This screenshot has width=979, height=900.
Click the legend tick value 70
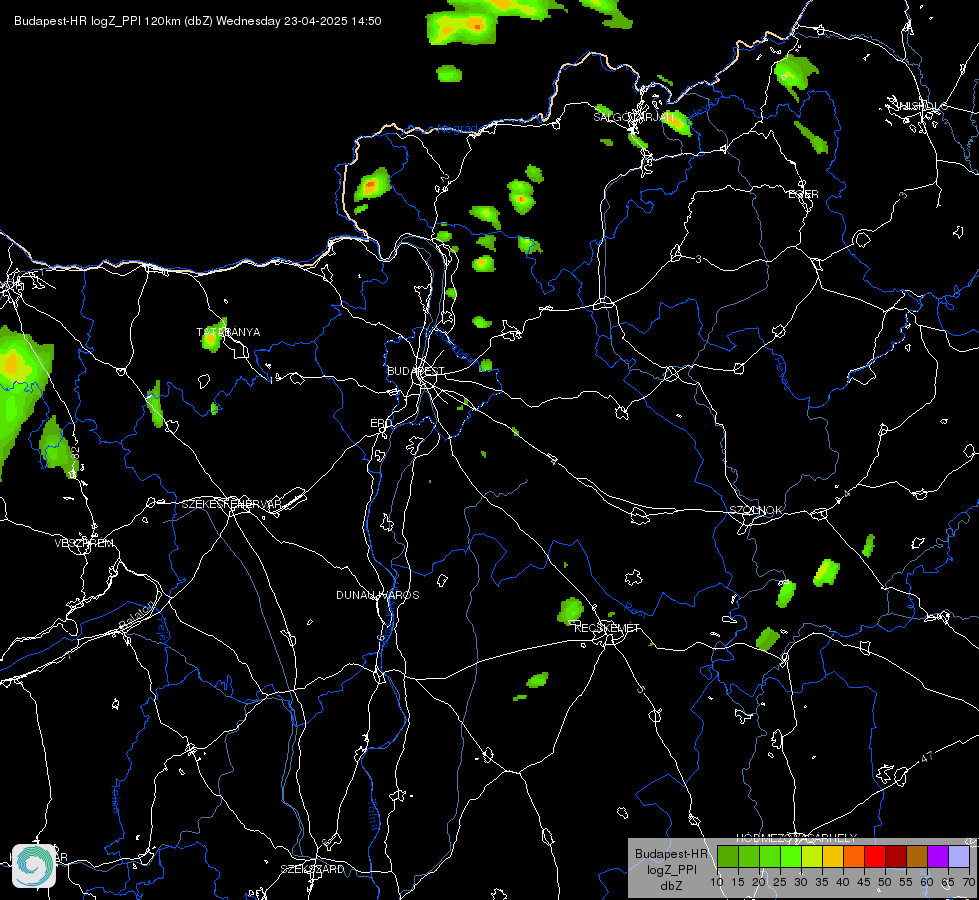pos(969,882)
